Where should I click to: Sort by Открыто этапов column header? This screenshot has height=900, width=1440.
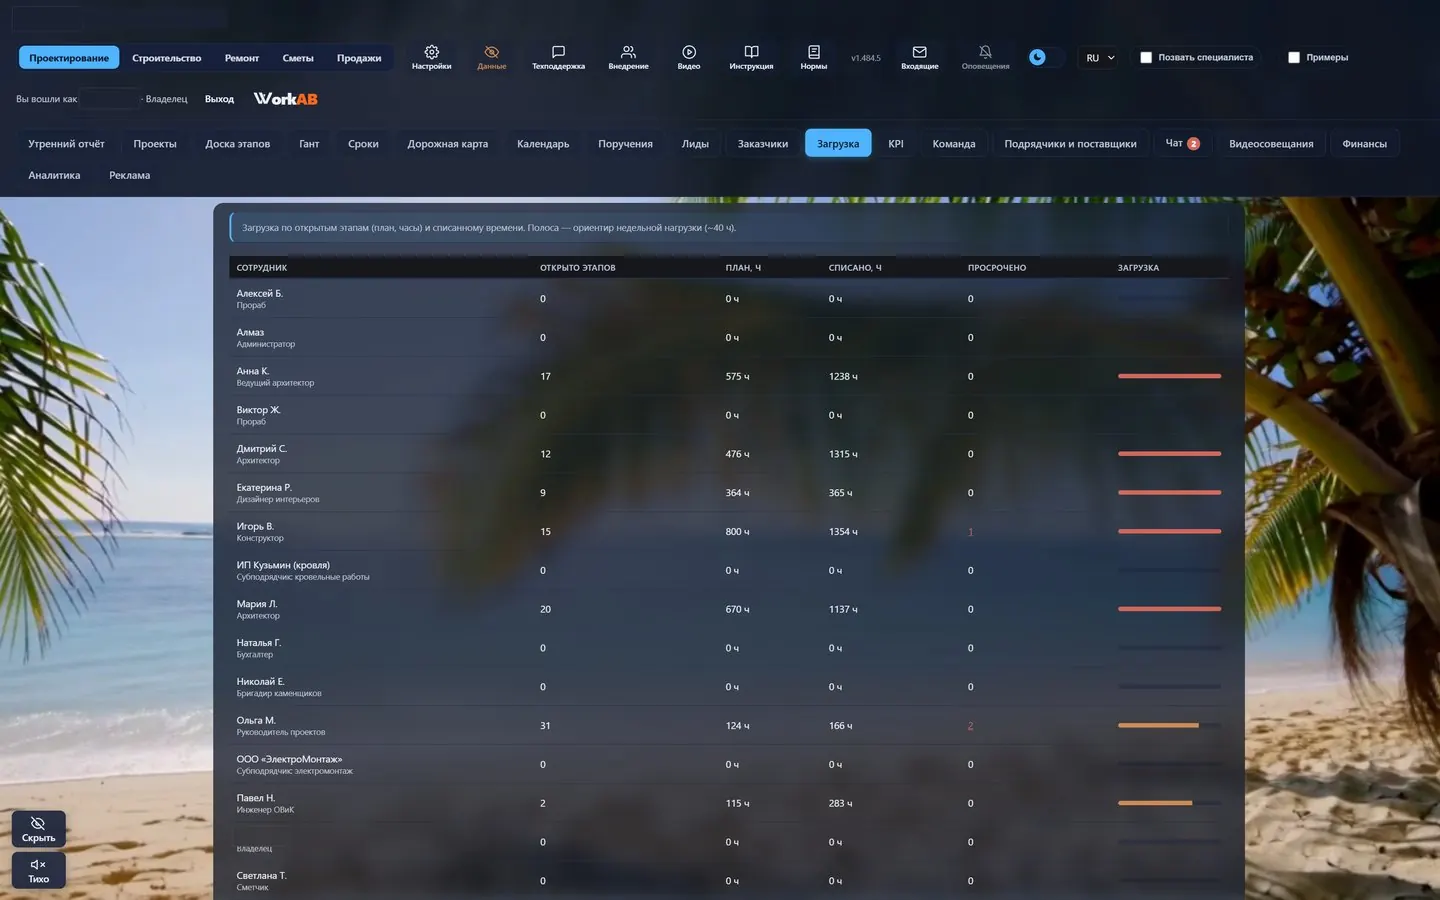coord(577,268)
